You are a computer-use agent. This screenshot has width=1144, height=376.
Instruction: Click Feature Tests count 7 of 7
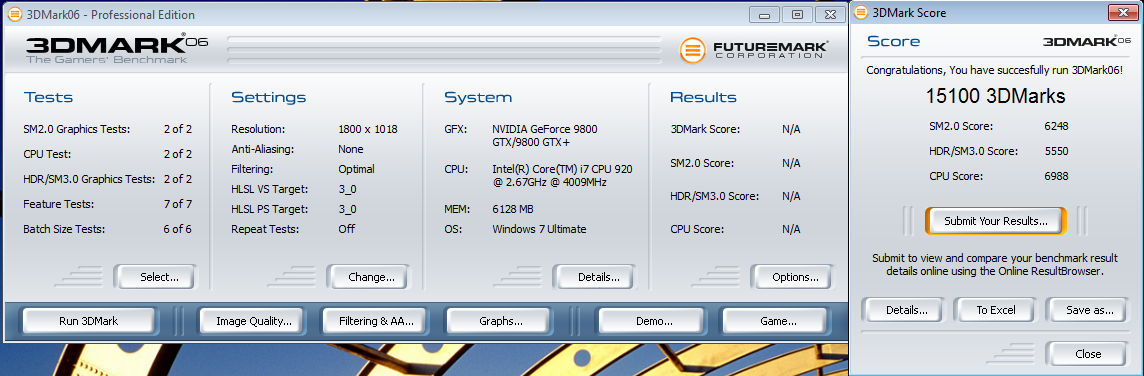point(177,204)
